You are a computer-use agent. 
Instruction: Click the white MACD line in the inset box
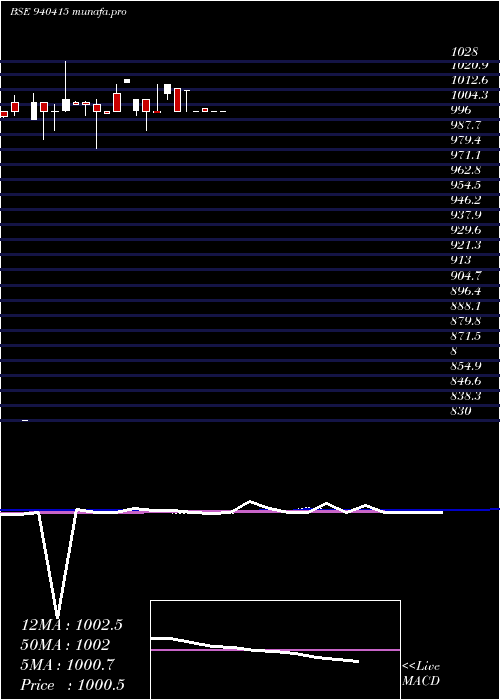click(x=255, y=650)
